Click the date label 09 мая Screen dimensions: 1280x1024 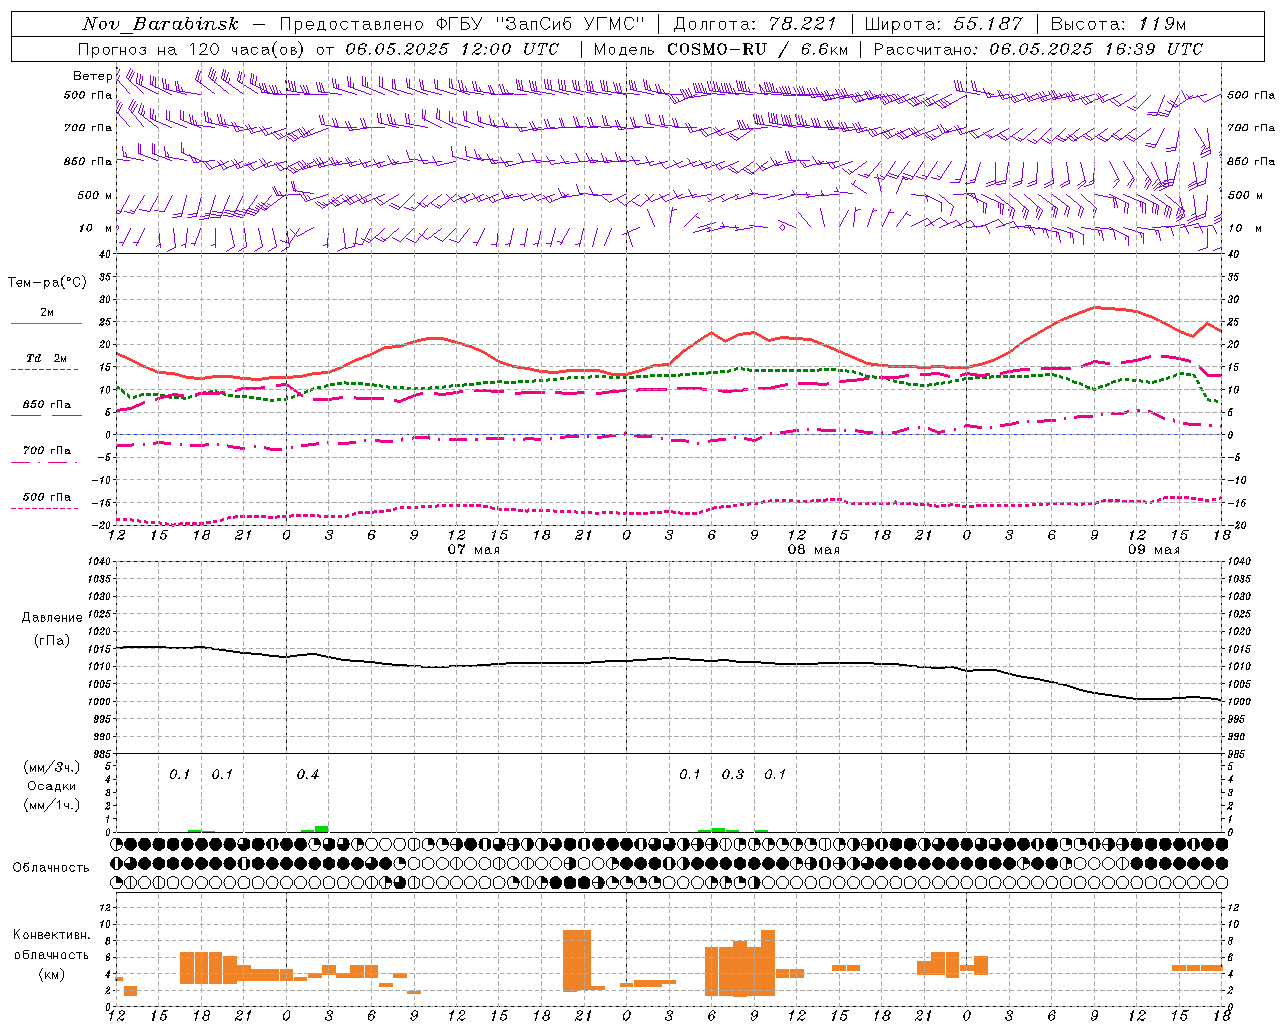pos(1153,550)
